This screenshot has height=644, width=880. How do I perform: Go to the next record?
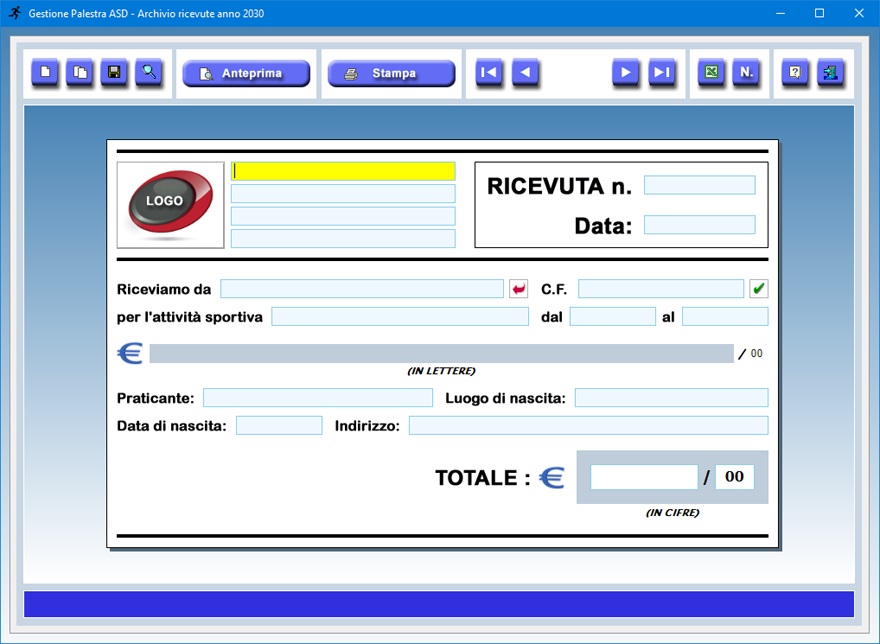tap(625, 72)
